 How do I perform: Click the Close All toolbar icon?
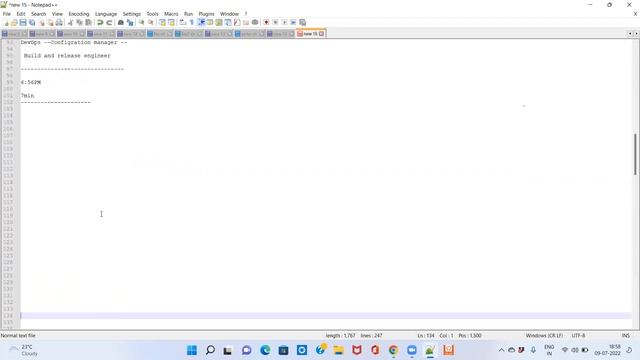[x=50, y=22]
